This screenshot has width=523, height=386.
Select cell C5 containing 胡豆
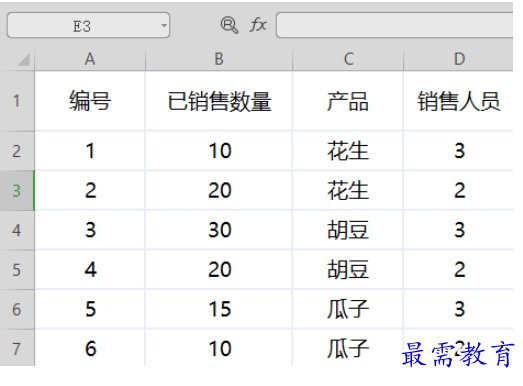pyautogui.click(x=348, y=270)
